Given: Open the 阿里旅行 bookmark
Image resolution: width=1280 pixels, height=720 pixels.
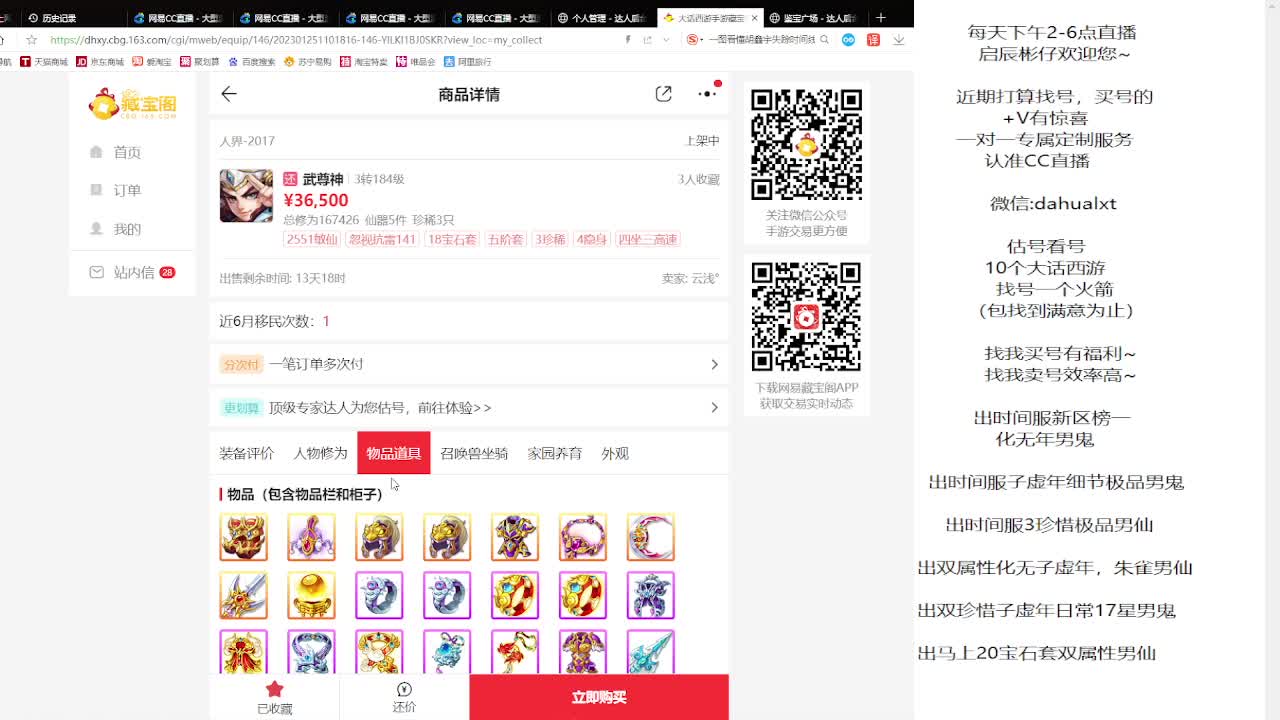Looking at the screenshot, I should pyautogui.click(x=467, y=62).
